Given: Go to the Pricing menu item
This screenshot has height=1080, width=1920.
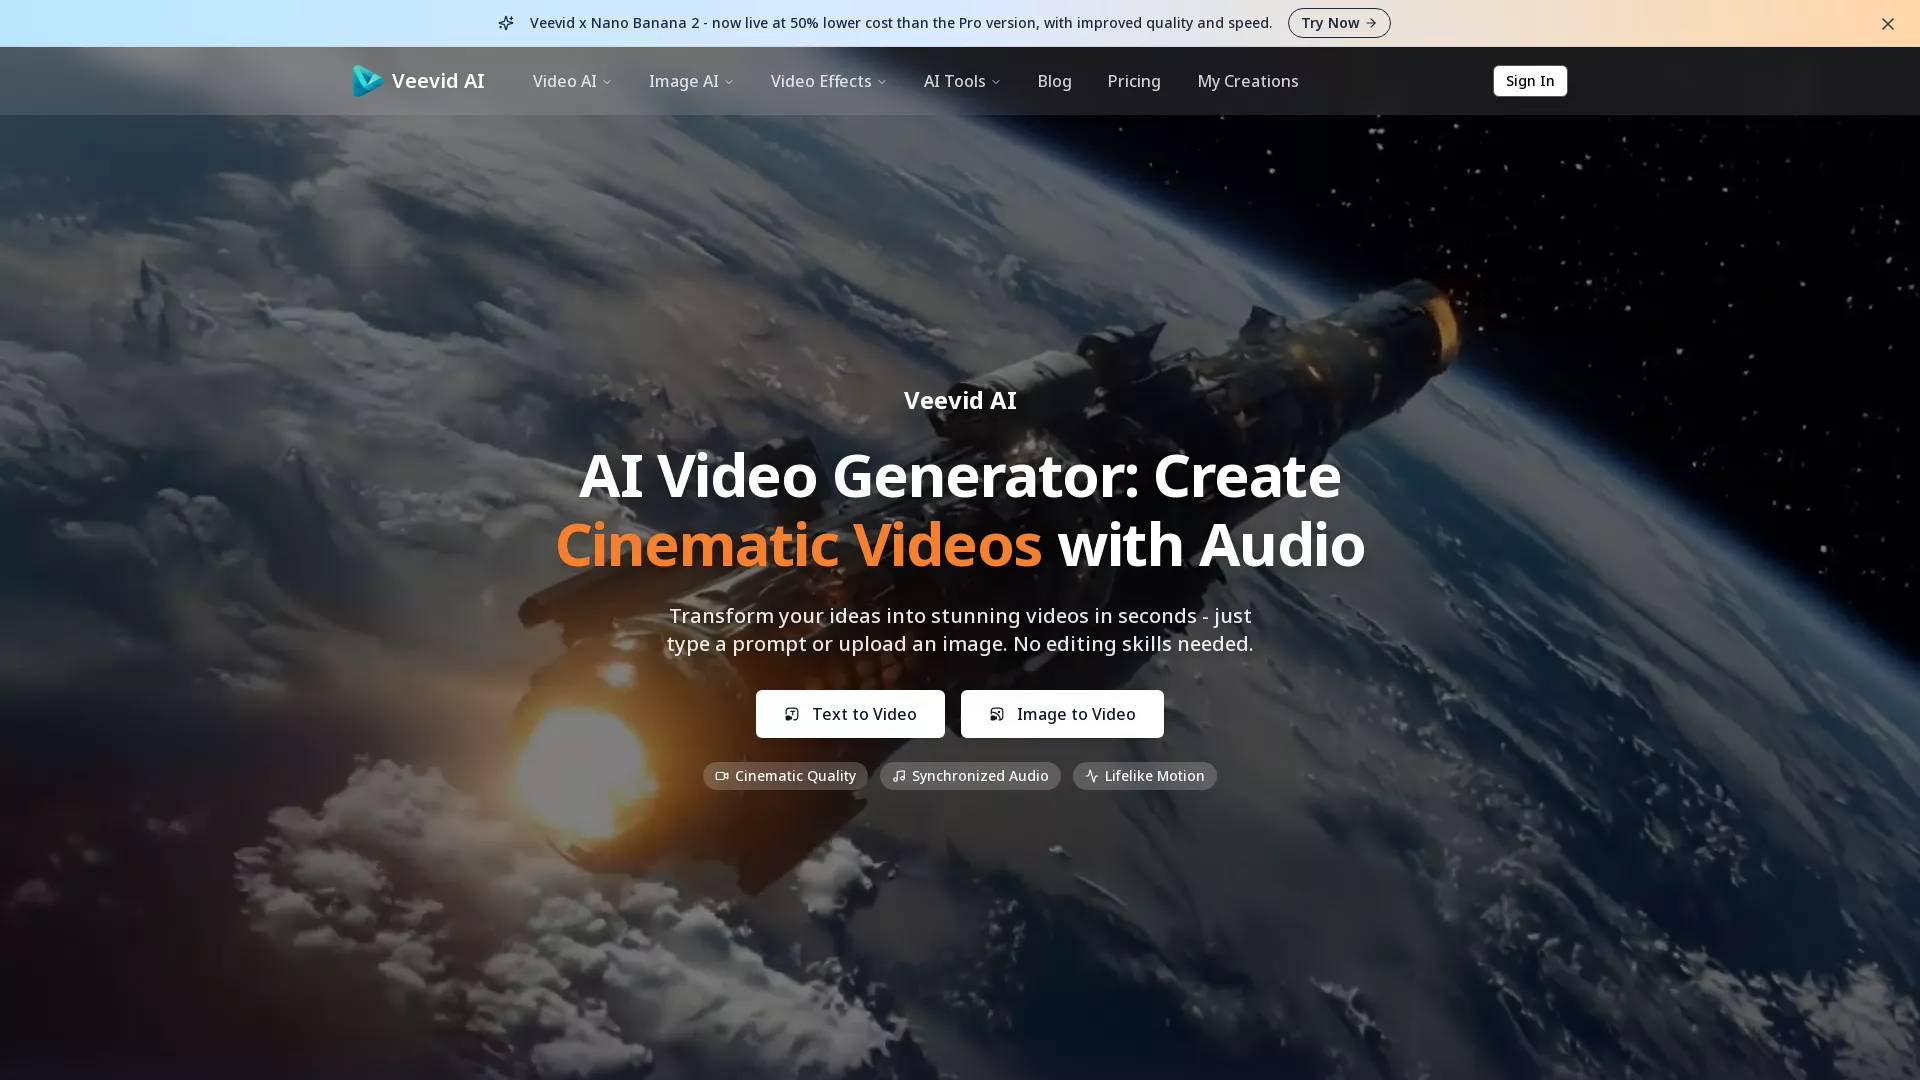Looking at the screenshot, I should pyautogui.click(x=1134, y=81).
